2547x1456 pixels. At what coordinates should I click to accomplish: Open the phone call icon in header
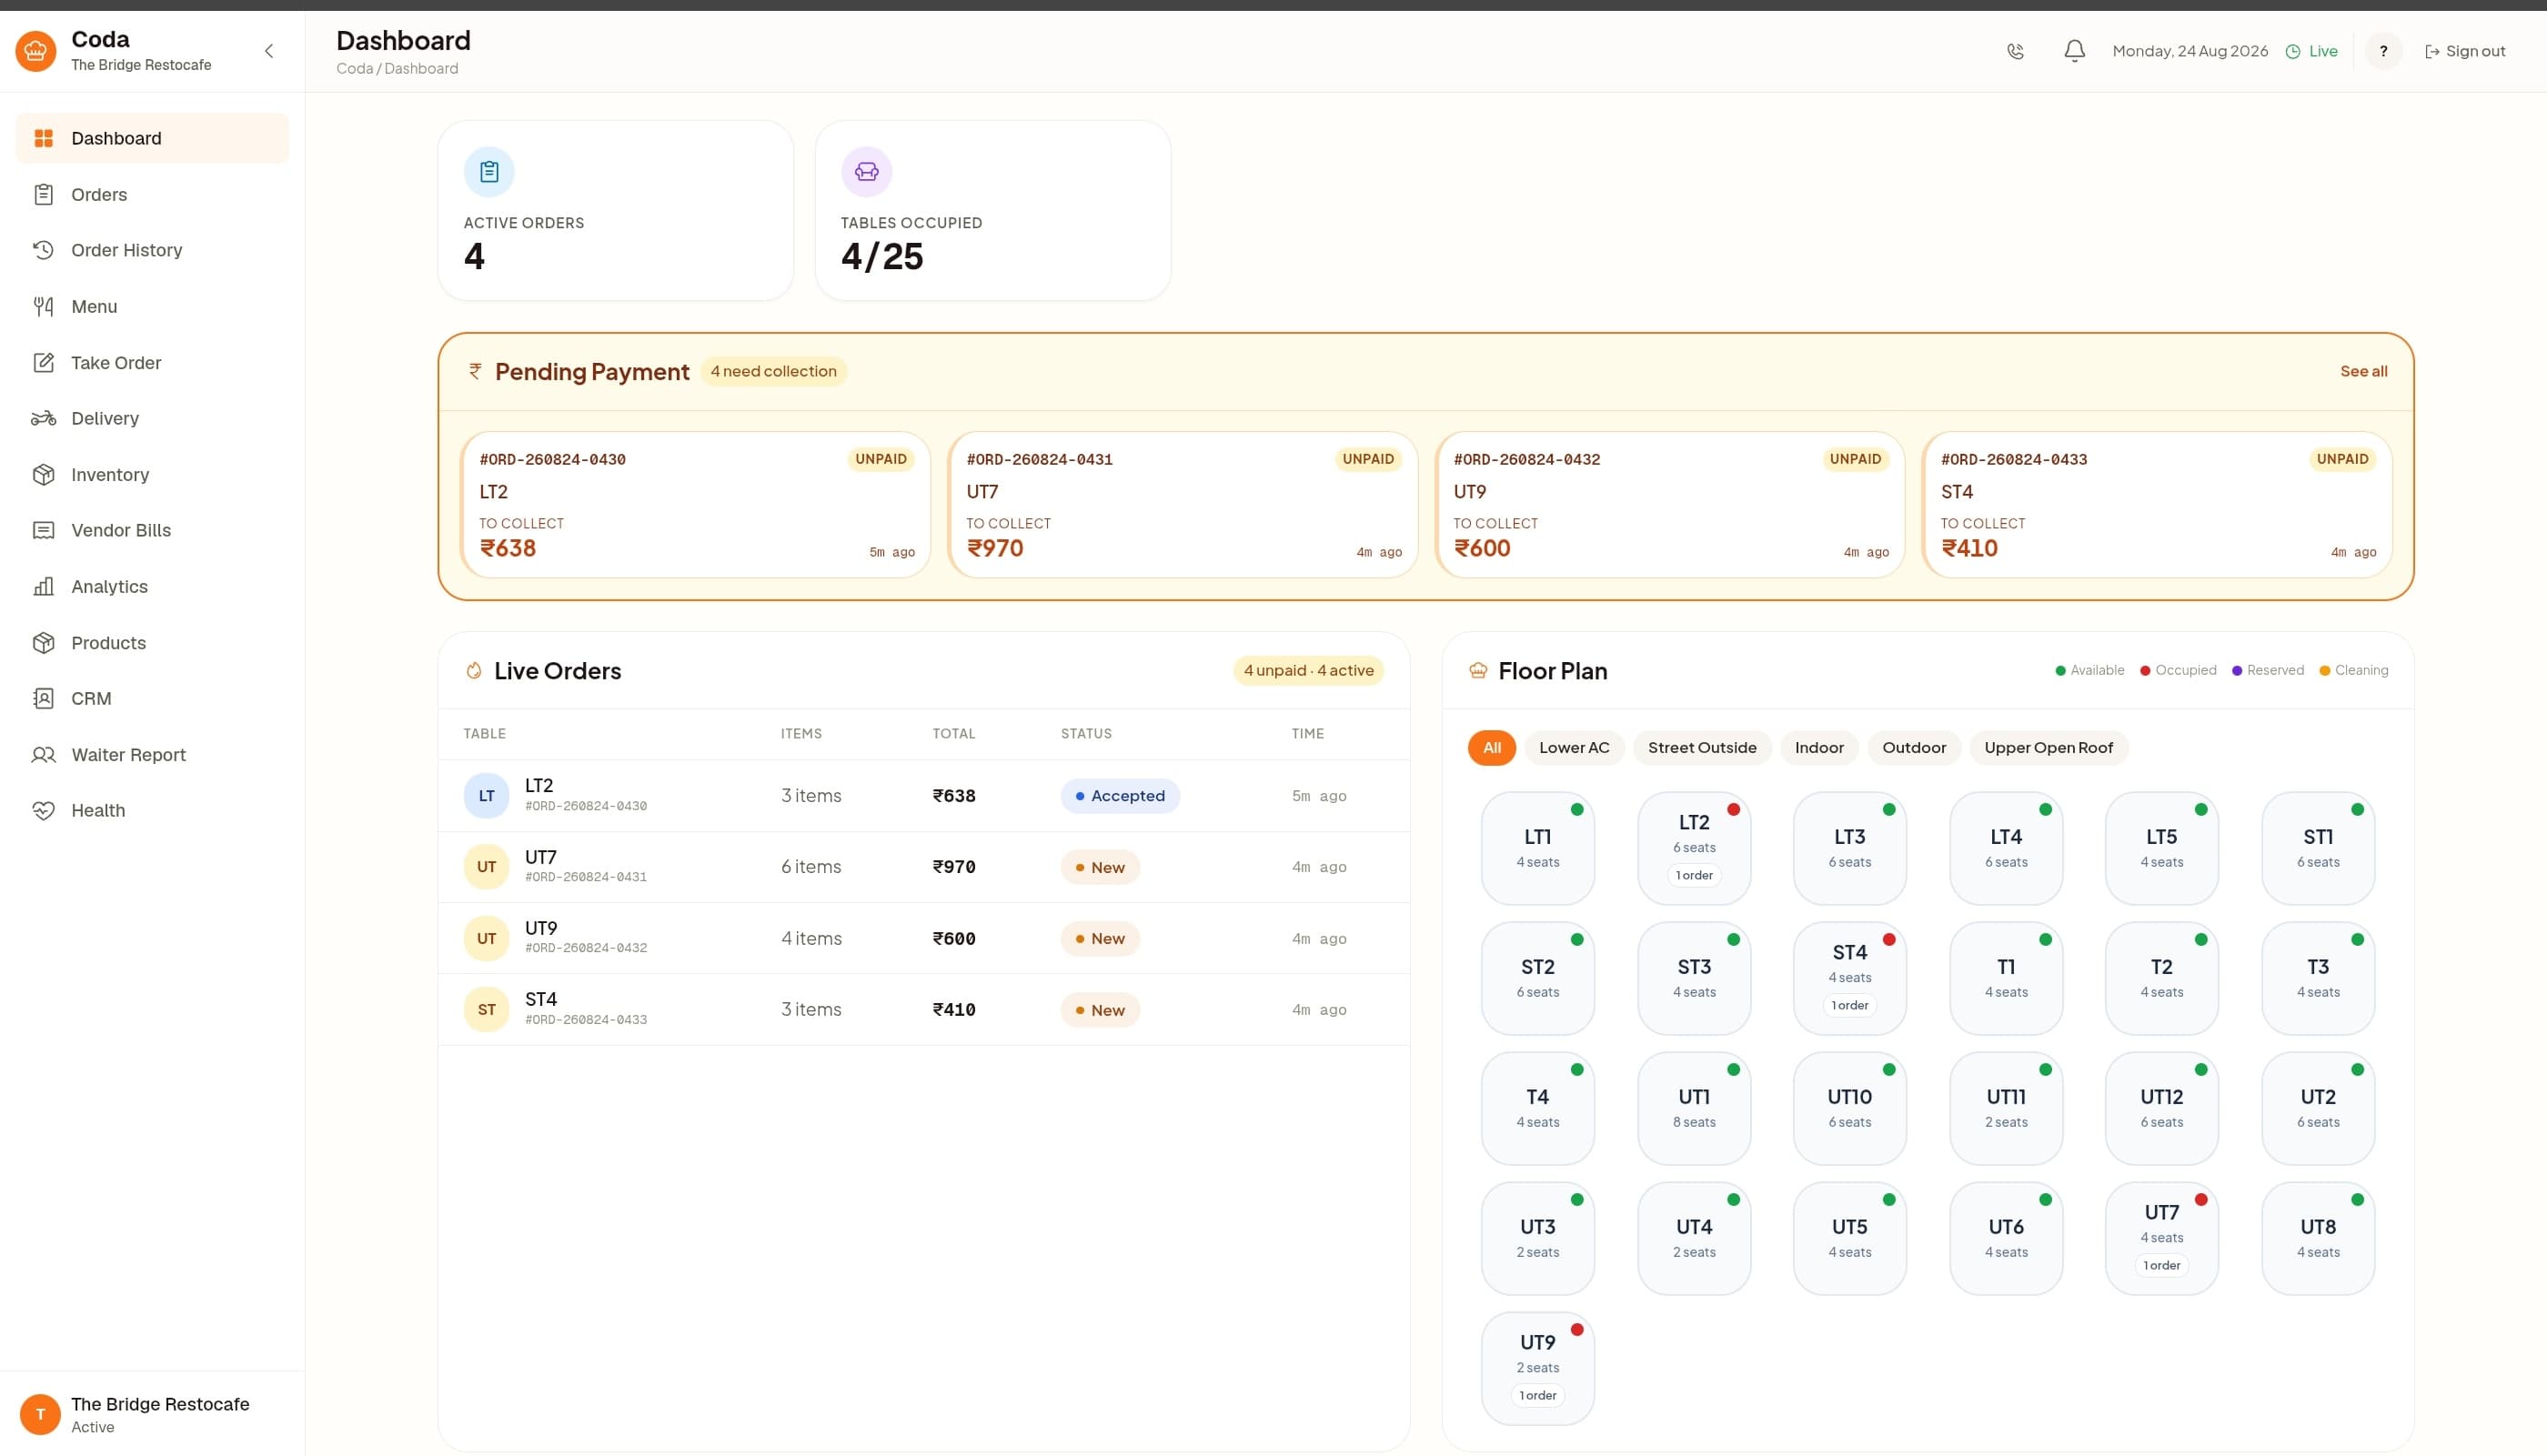pos(2015,51)
